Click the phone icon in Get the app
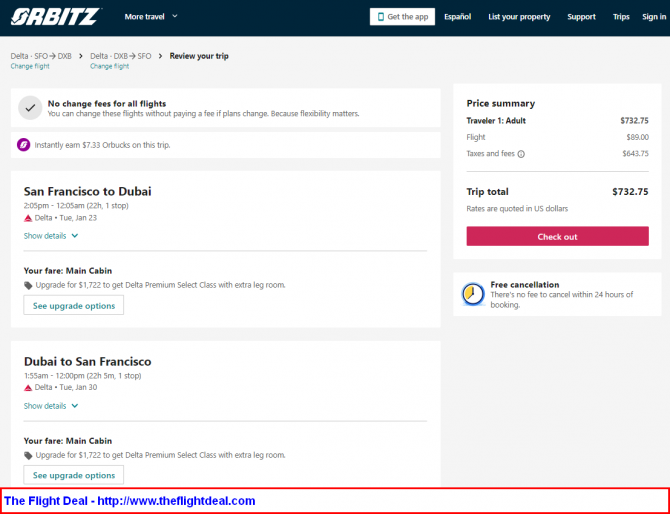Image resolution: width=670 pixels, height=514 pixels. click(380, 17)
